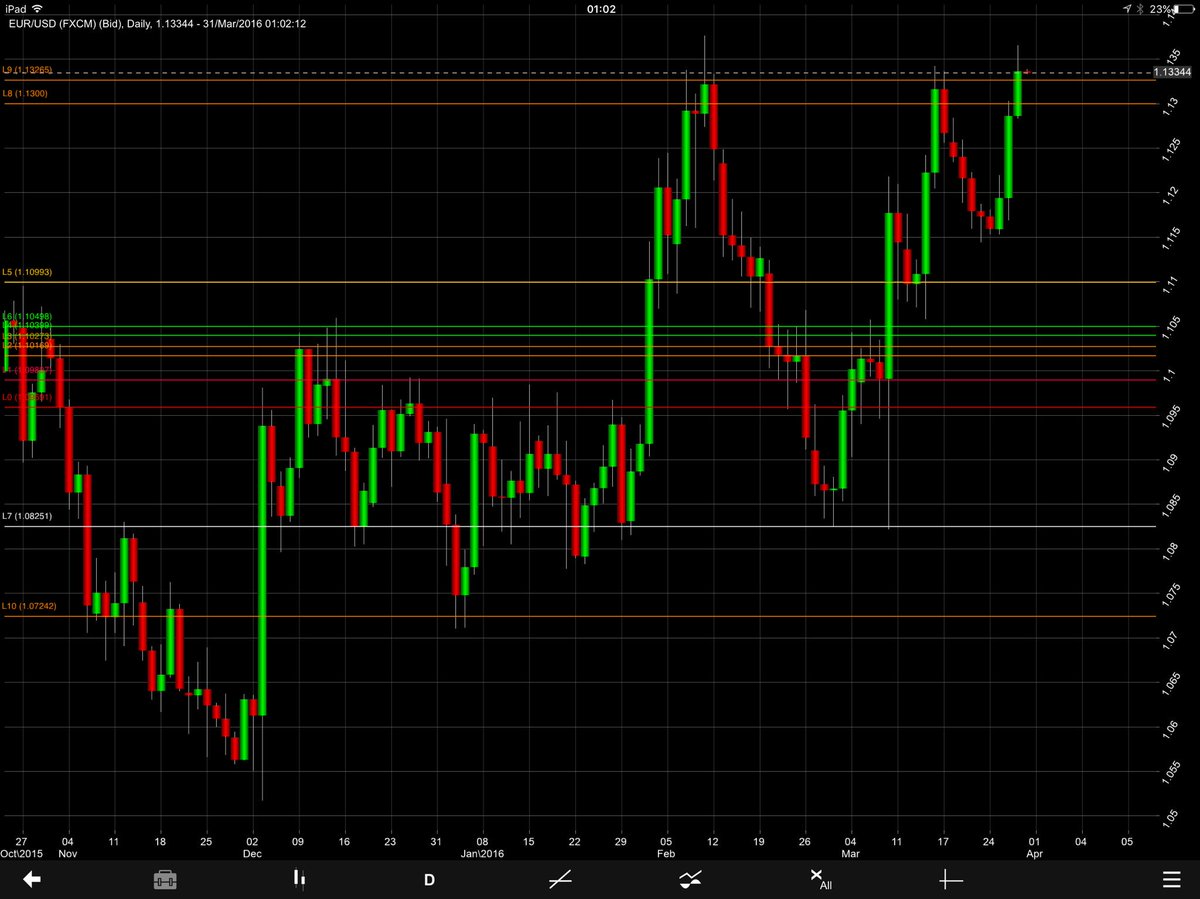The image size is (1200, 899).
Task: Select the L2 (1.10169) orange level label
Action: [27, 345]
